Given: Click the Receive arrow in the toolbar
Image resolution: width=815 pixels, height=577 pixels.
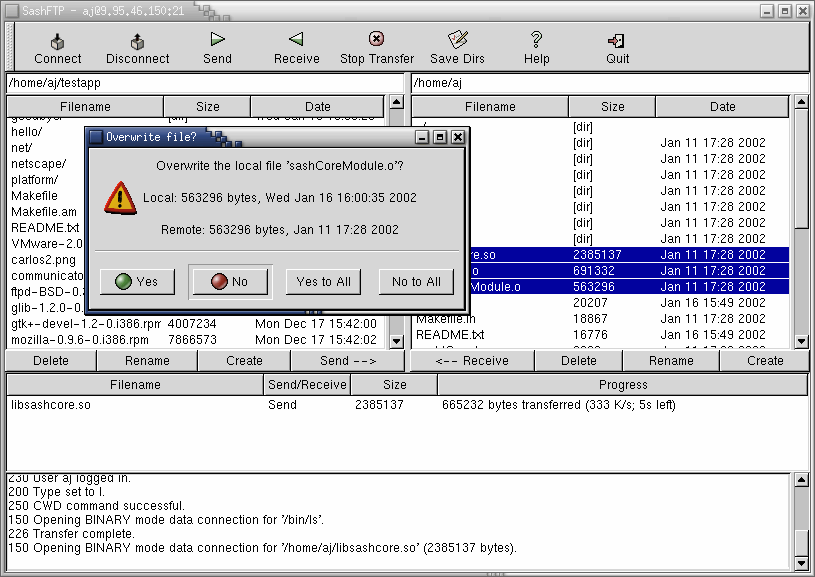Looking at the screenshot, I should [x=296, y=39].
